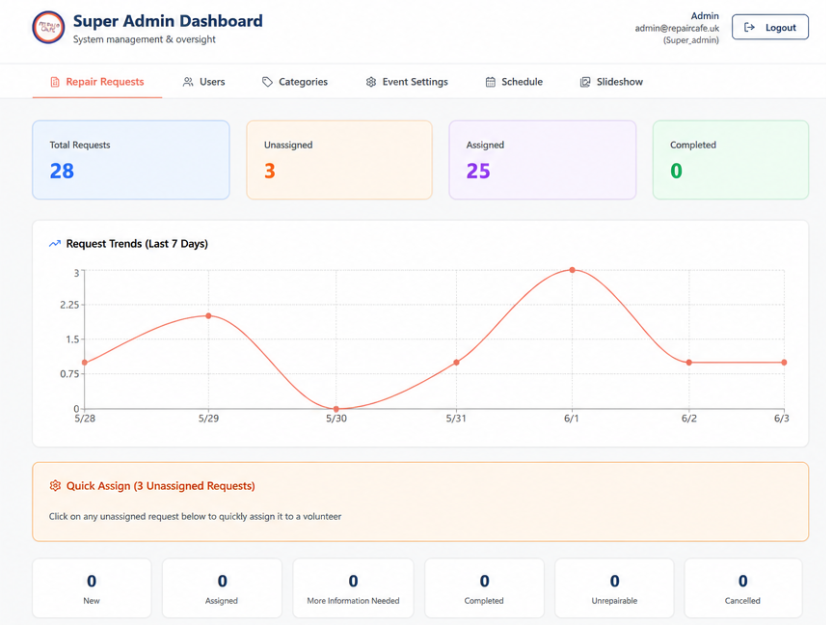
Task: Click the Event Settings gear icon
Action: pos(371,82)
